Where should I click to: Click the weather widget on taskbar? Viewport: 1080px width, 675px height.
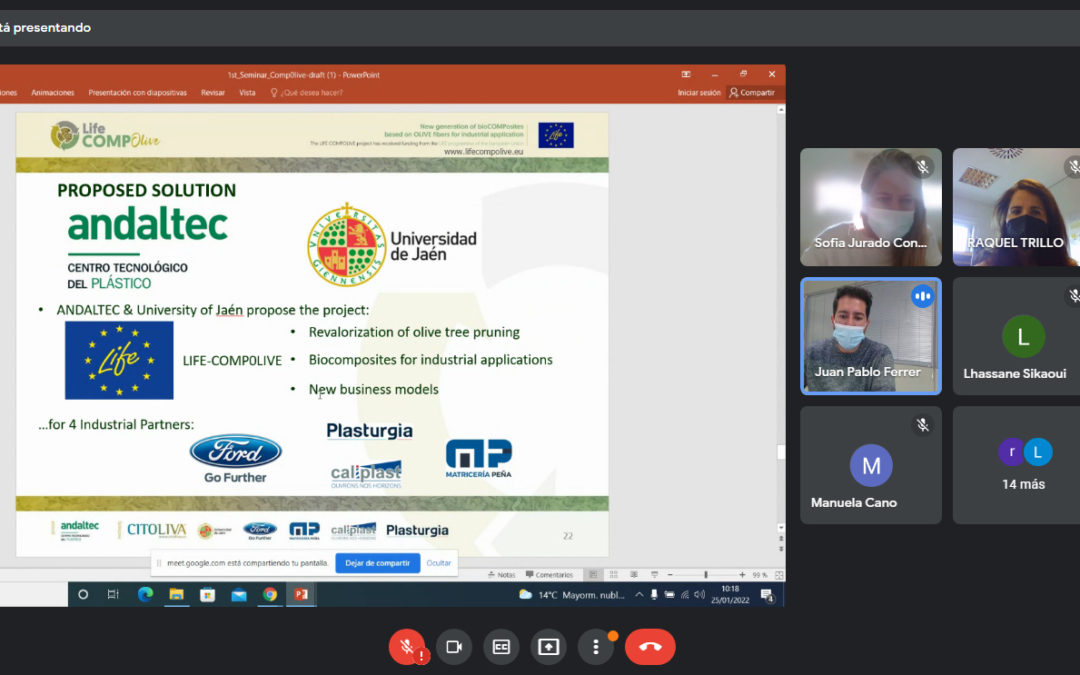[x=572, y=594]
